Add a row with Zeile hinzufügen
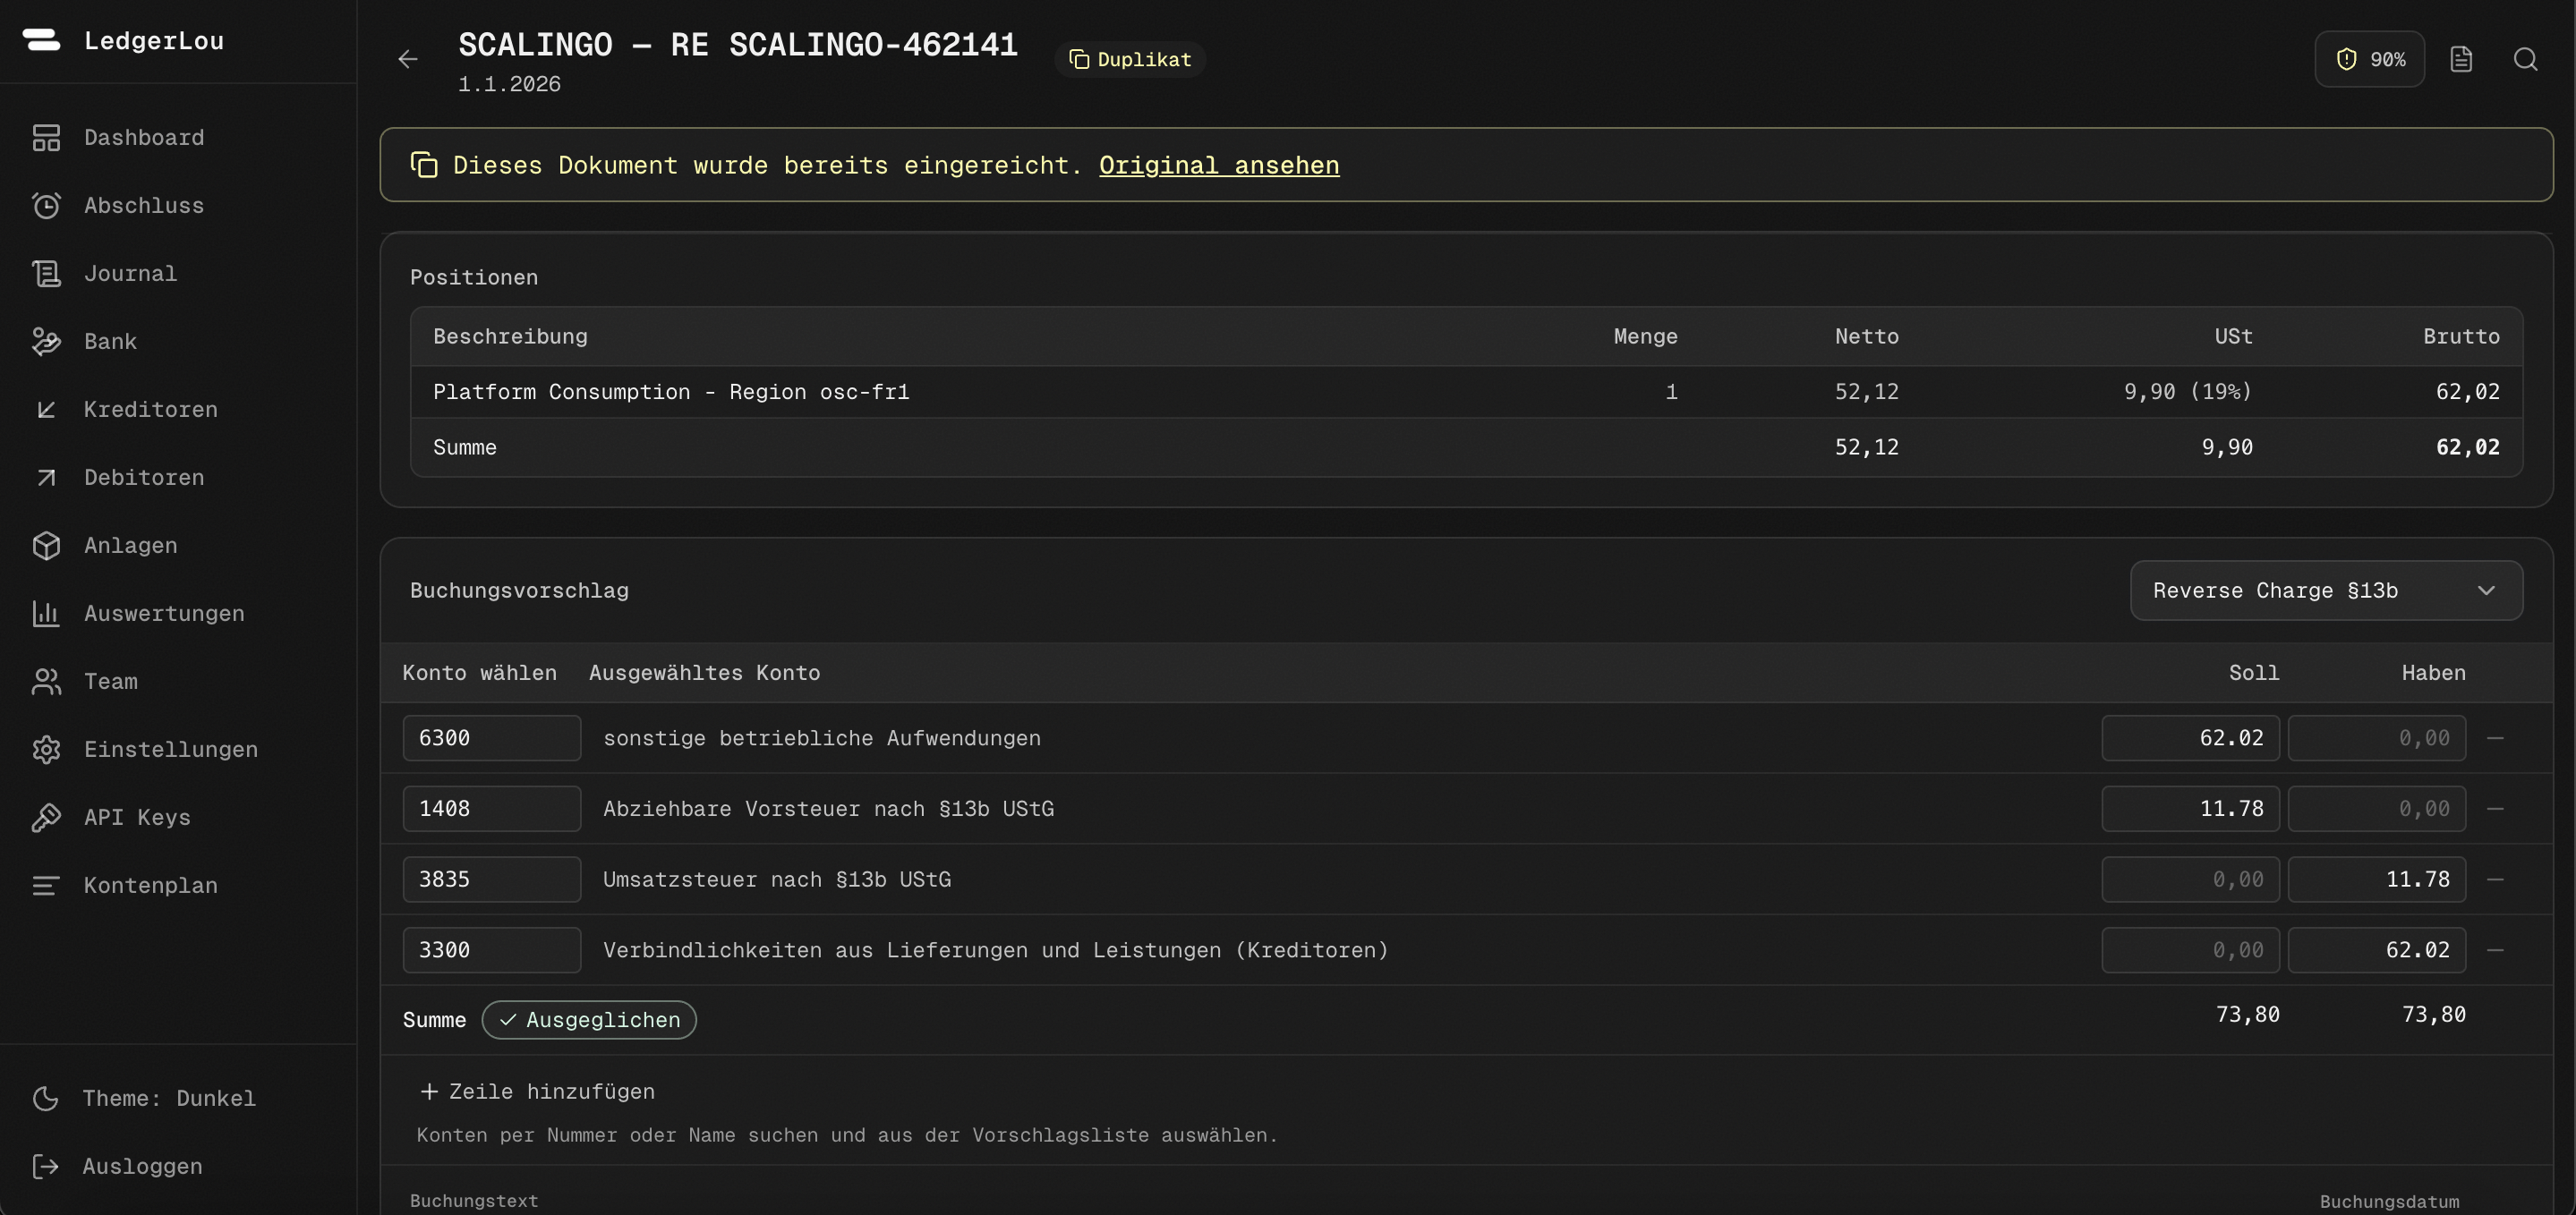This screenshot has height=1215, width=2576. (537, 1091)
